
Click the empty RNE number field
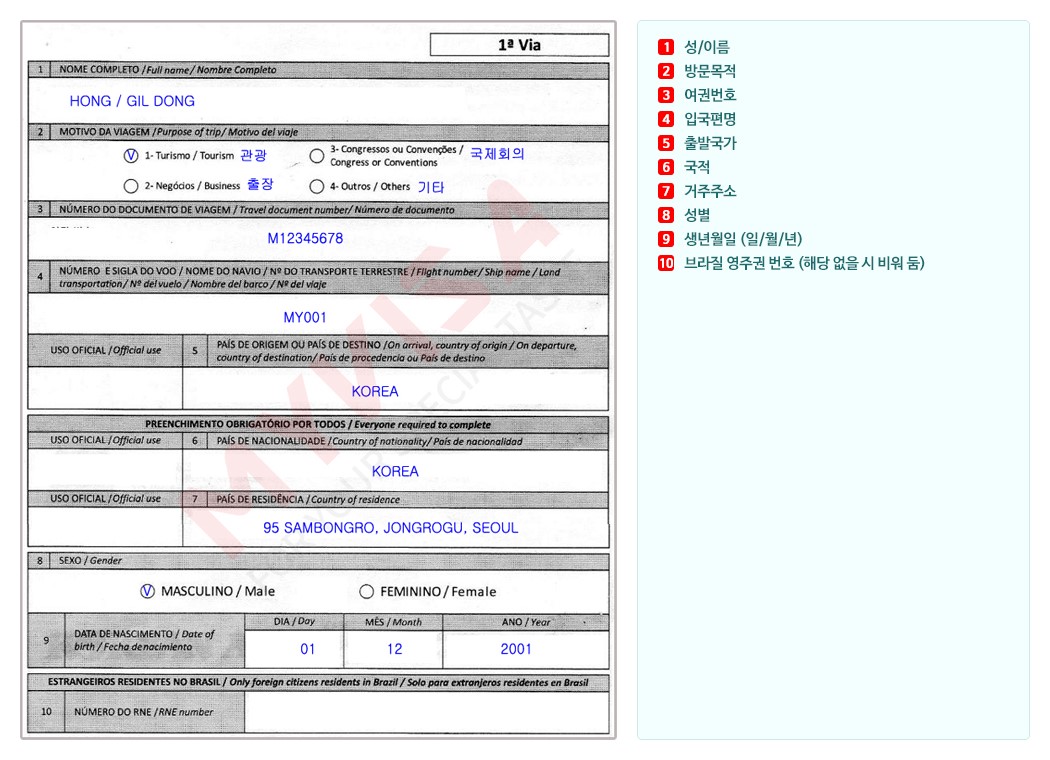427,712
